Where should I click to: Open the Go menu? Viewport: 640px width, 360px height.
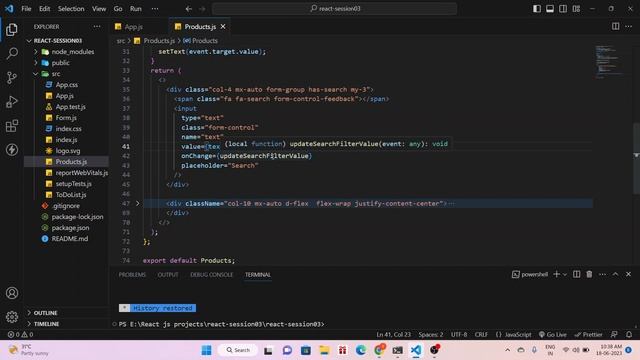tap(118, 9)
